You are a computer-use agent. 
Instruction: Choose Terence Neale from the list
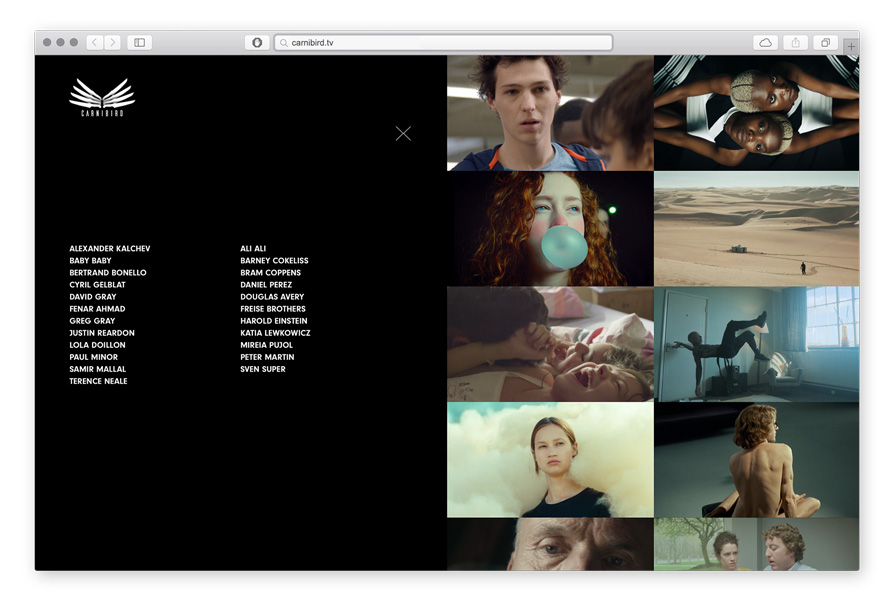point(98,381)
